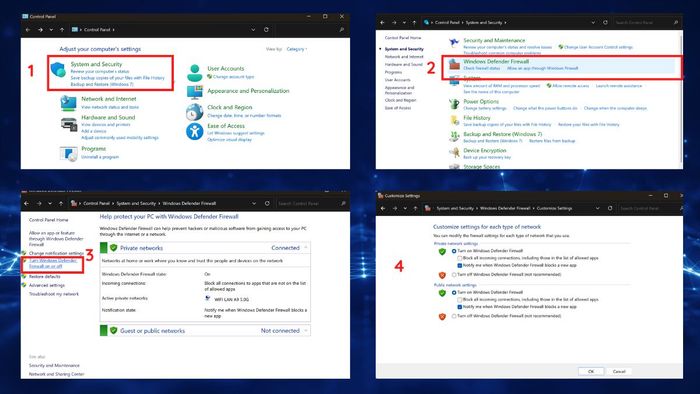Open Windows Defender Firewall heading link
Screen dimensions: 700x394
[x=496, y=62]
